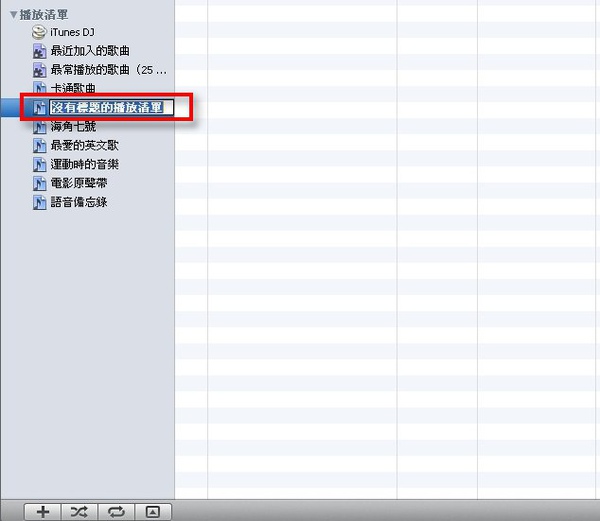Collapse the 播放清單 section triangle
The height and width of the screenshot is (521, 600).
[12, 15]
